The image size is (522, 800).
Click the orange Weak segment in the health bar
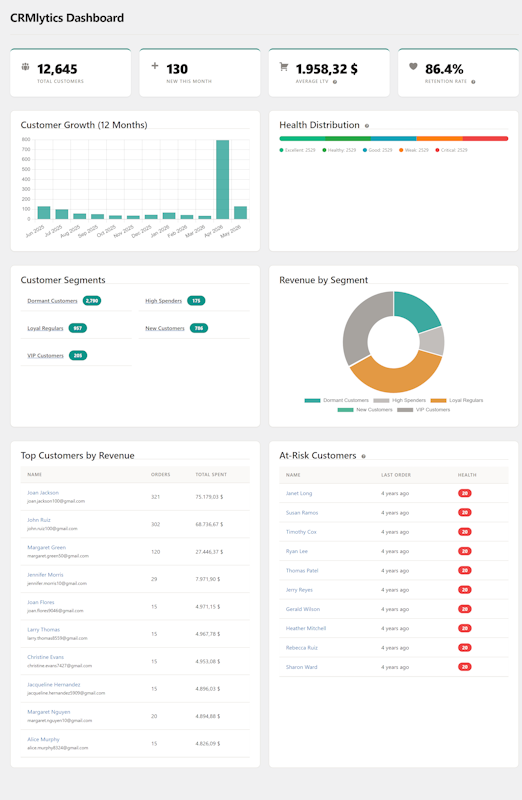pos(439,138)
